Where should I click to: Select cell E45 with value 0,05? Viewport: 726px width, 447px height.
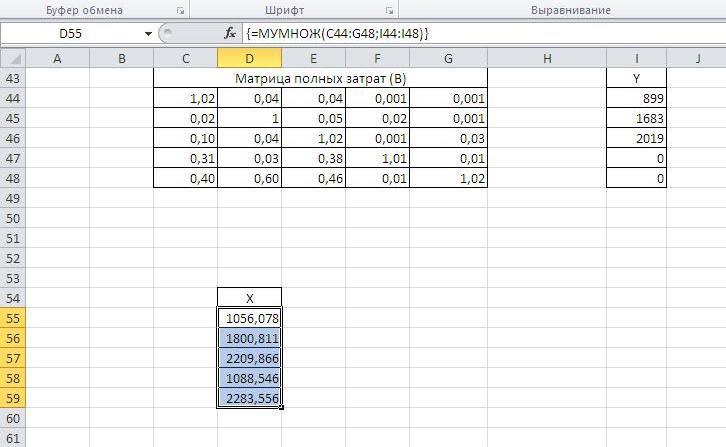(313, 118)
